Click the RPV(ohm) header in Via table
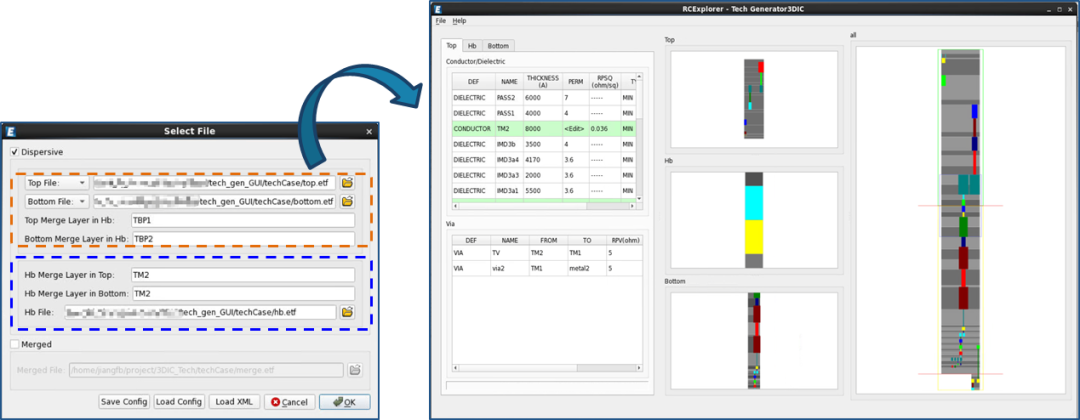The image size is (1080, 420). (623, 240)
